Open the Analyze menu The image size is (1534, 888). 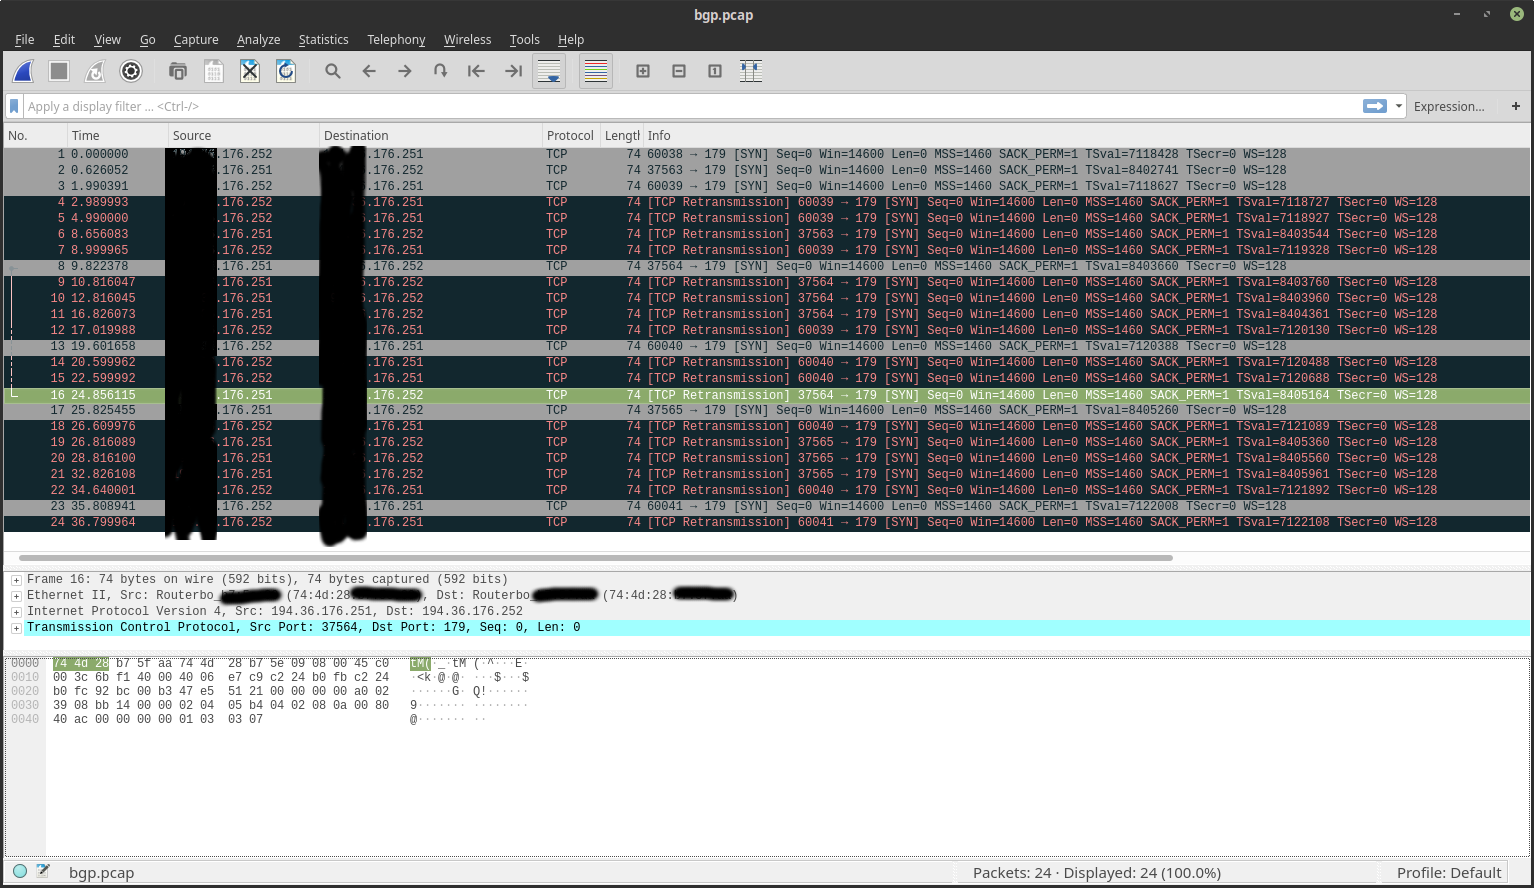click(258, 40)
